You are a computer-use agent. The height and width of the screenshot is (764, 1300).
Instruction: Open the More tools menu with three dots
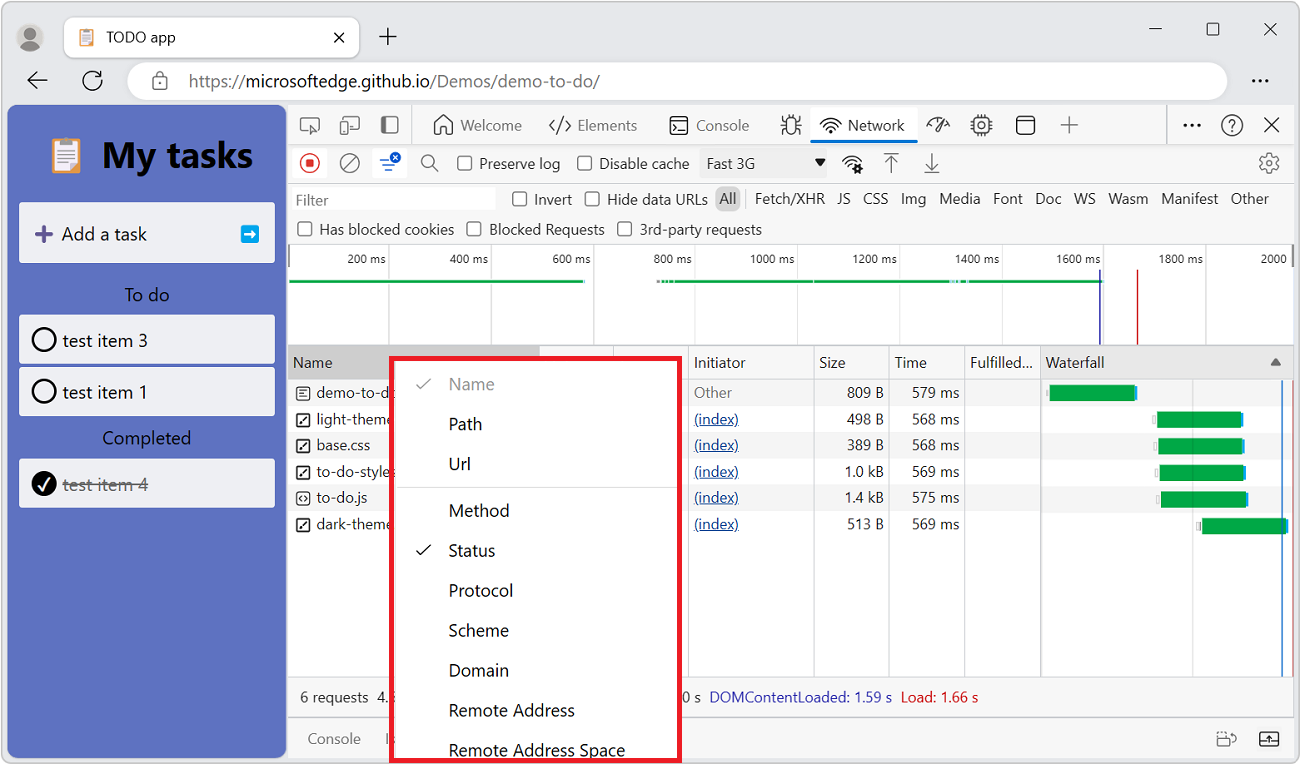click(1191, 125)
